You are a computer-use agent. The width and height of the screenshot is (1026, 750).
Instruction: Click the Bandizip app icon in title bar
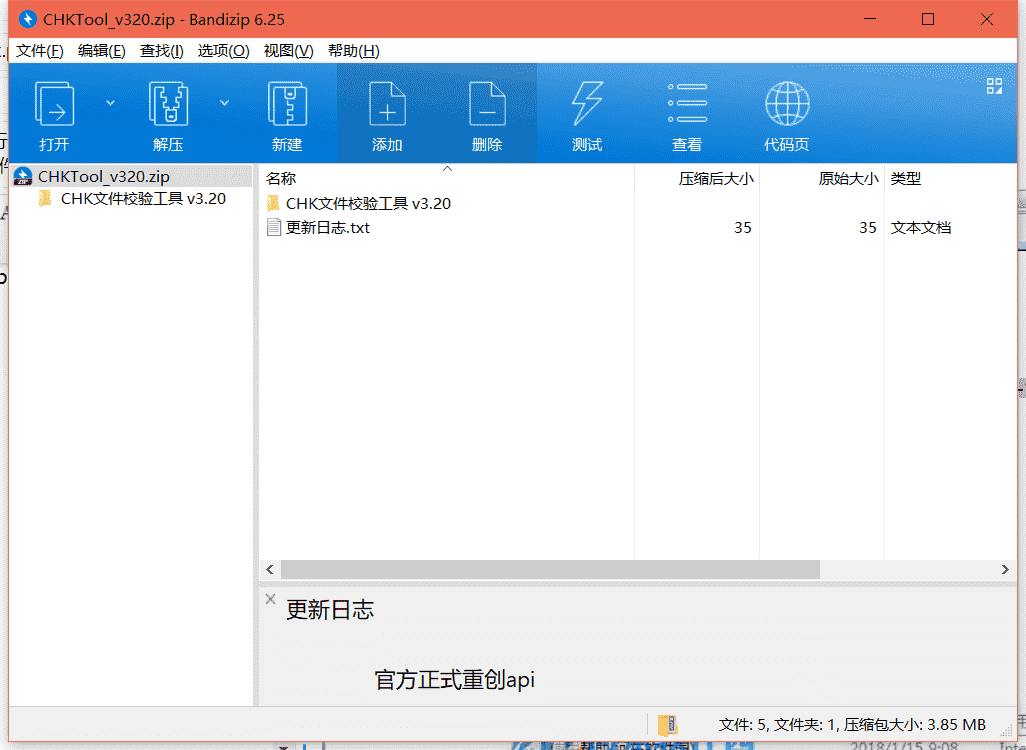coord(27,19)
